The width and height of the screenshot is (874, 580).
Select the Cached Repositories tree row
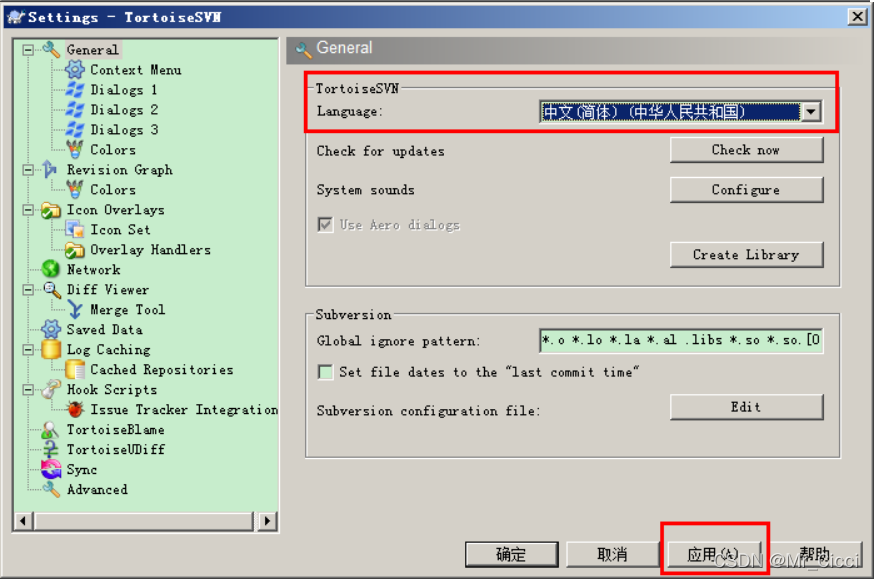pos(162,369)
